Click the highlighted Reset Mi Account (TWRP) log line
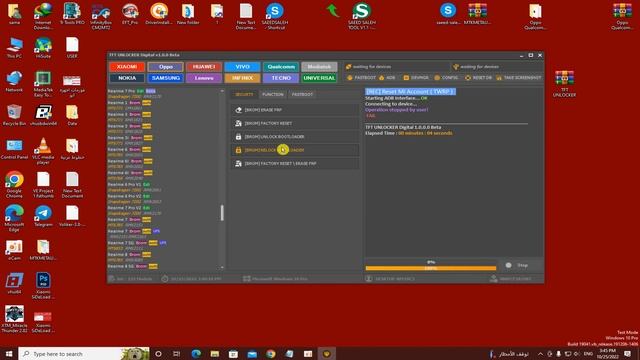 coord(410,91)
